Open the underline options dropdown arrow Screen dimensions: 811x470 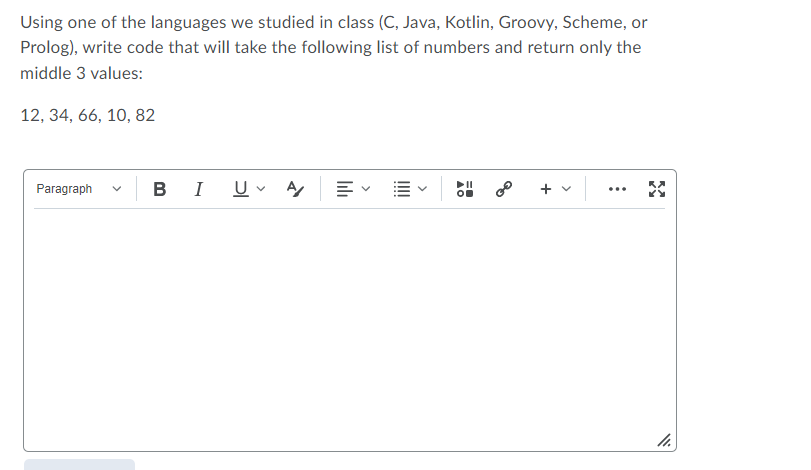261,189
